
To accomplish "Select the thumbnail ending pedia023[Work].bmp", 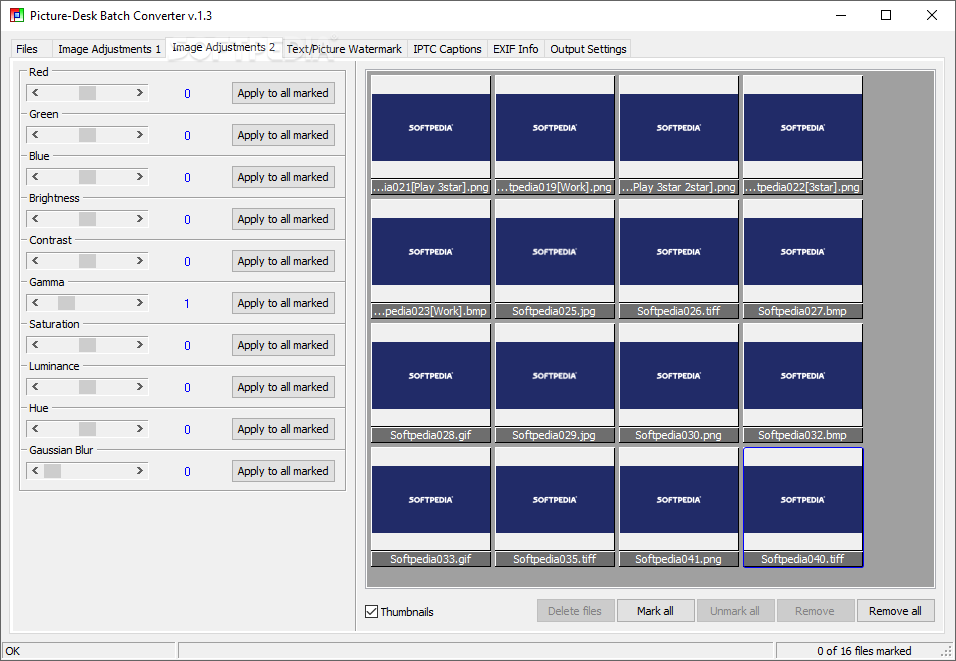I will click(x=430, y=259).
